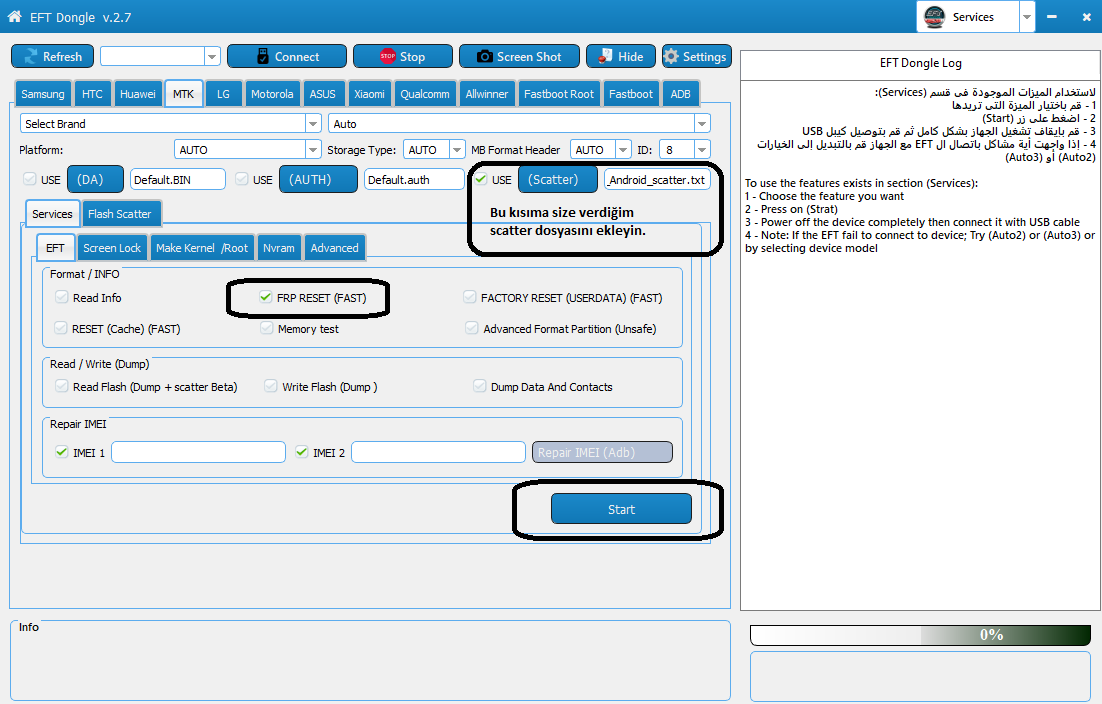Viewport: 1102px width, 704px height.
Task: Open the ADB tab
Action: click(x=680, y=94)
